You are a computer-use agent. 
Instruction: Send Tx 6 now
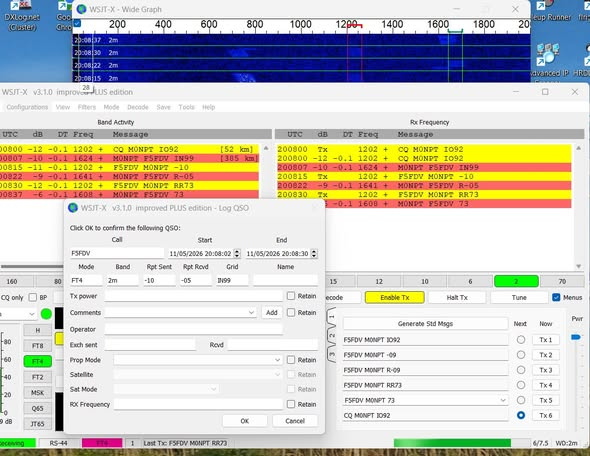click(546, 415)
